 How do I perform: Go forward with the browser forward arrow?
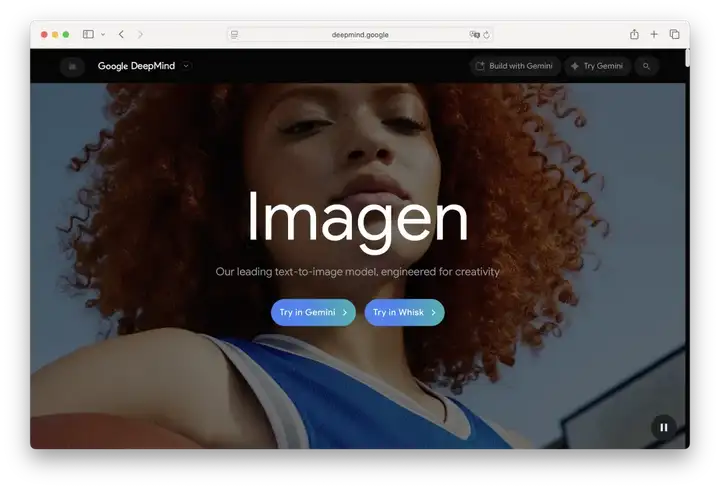(x=140, y=34)
